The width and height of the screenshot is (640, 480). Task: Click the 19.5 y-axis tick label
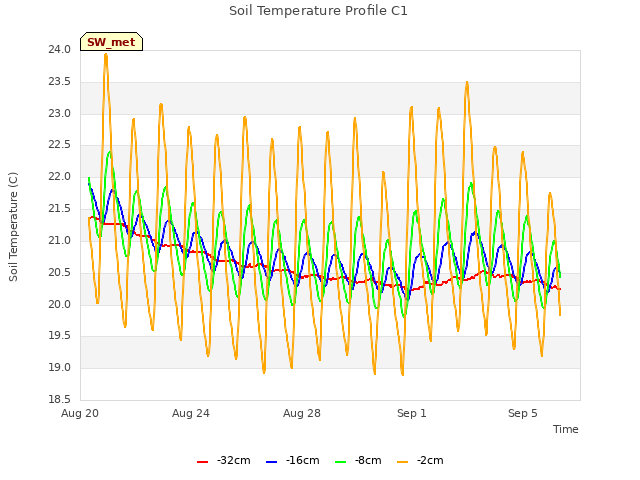[60, 336]
